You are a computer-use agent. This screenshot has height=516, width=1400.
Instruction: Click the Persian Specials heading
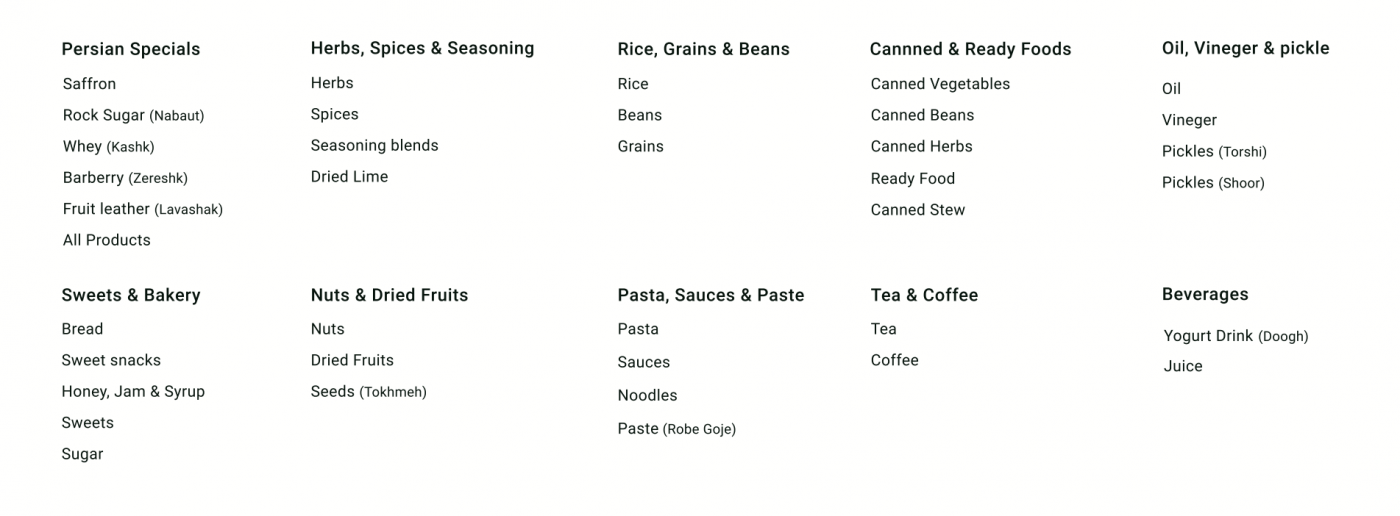[x=131, y=49]
